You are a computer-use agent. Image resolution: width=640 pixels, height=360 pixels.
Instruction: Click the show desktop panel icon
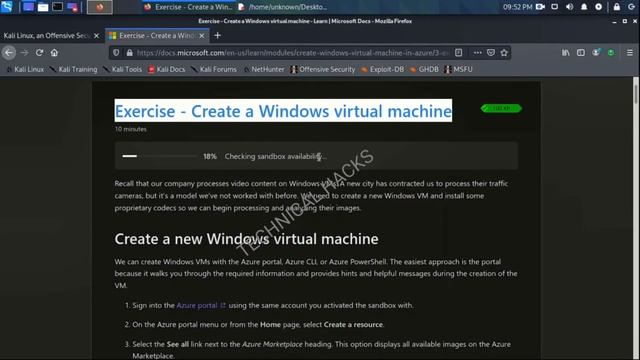[28, 7]
